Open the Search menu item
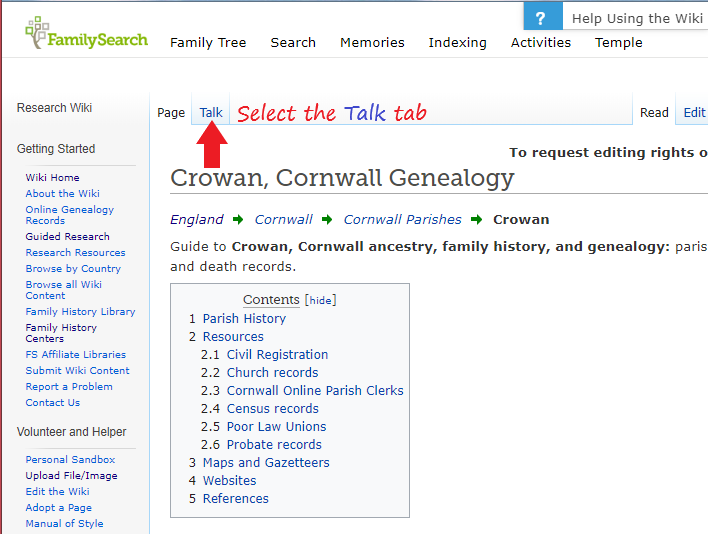 [293, 42]
